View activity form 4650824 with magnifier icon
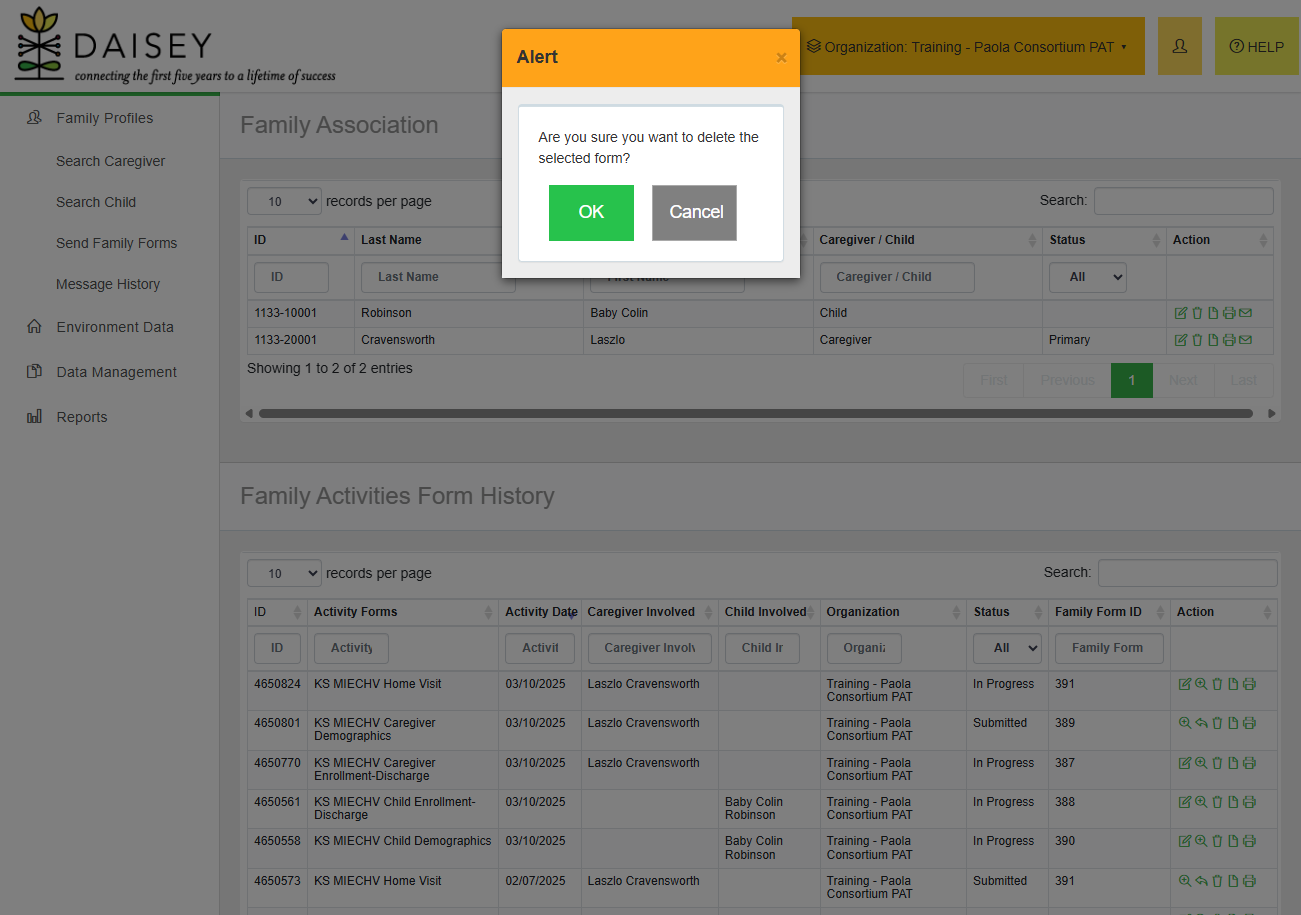This screenshot has height=915, width=1301. pos(1201,684)
